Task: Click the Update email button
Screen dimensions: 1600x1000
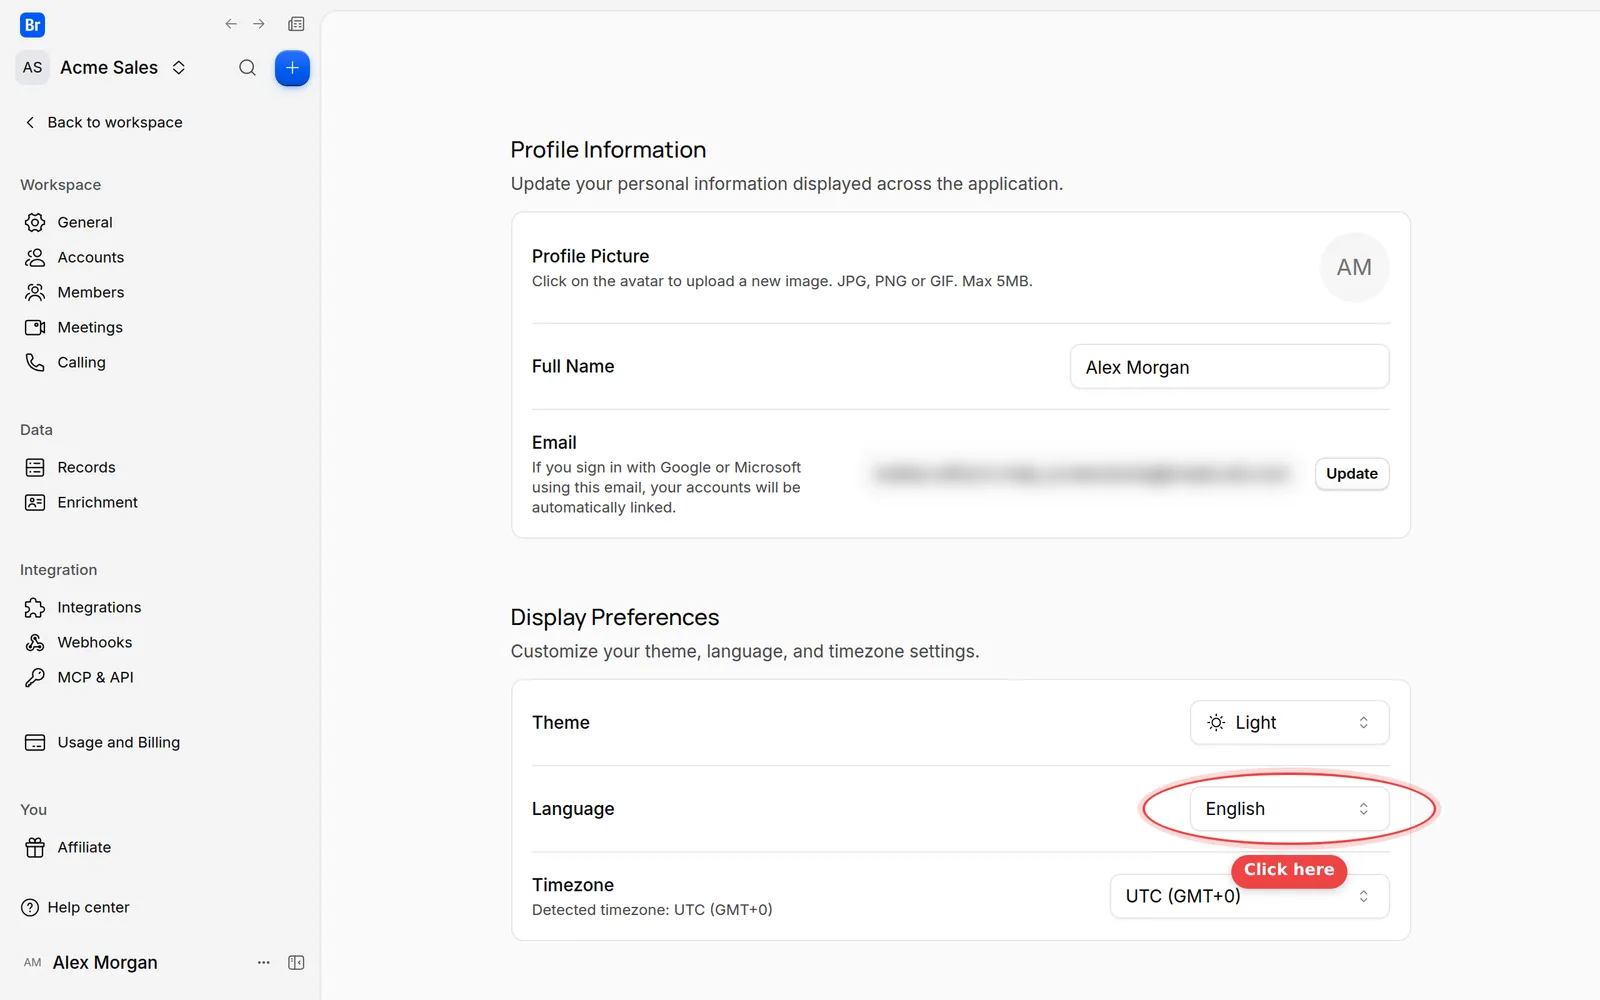Action: [x=1351, y=473]
